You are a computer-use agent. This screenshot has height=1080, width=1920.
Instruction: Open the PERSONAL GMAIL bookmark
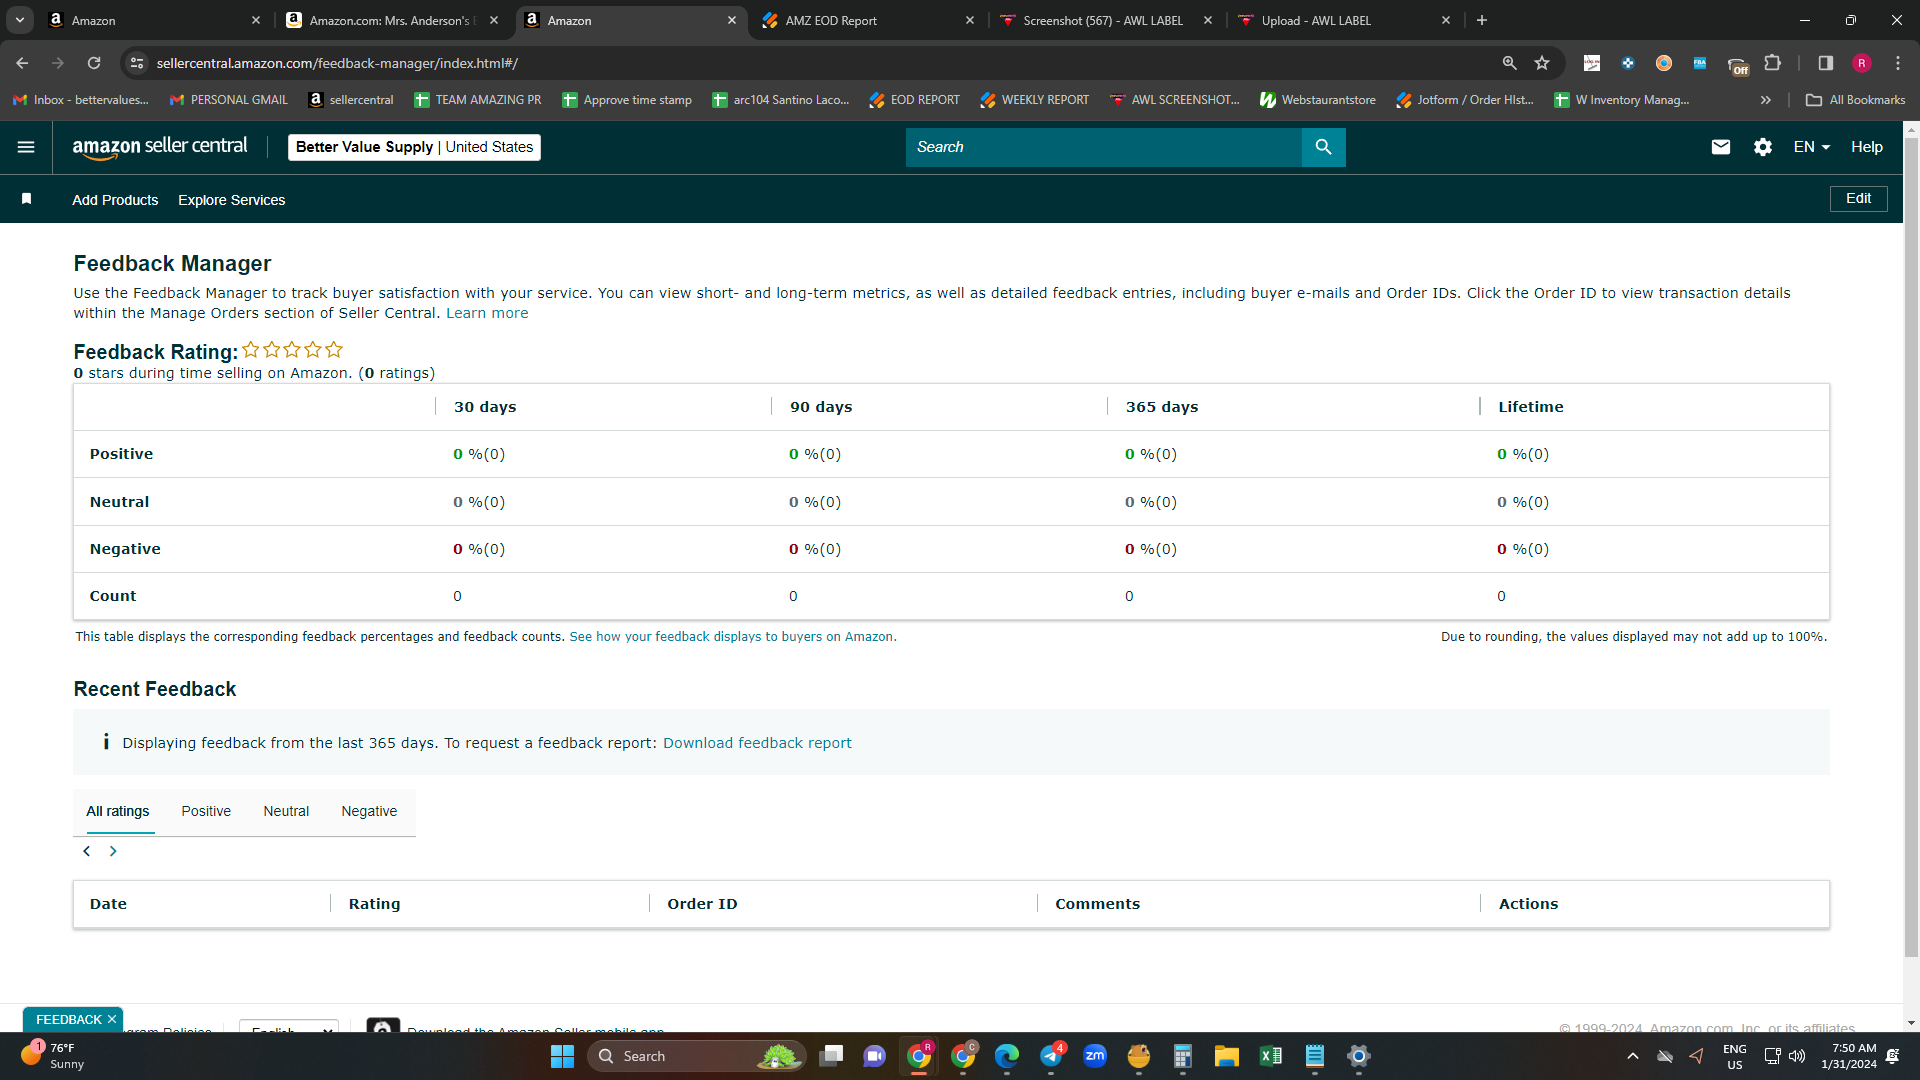(228, 100)
